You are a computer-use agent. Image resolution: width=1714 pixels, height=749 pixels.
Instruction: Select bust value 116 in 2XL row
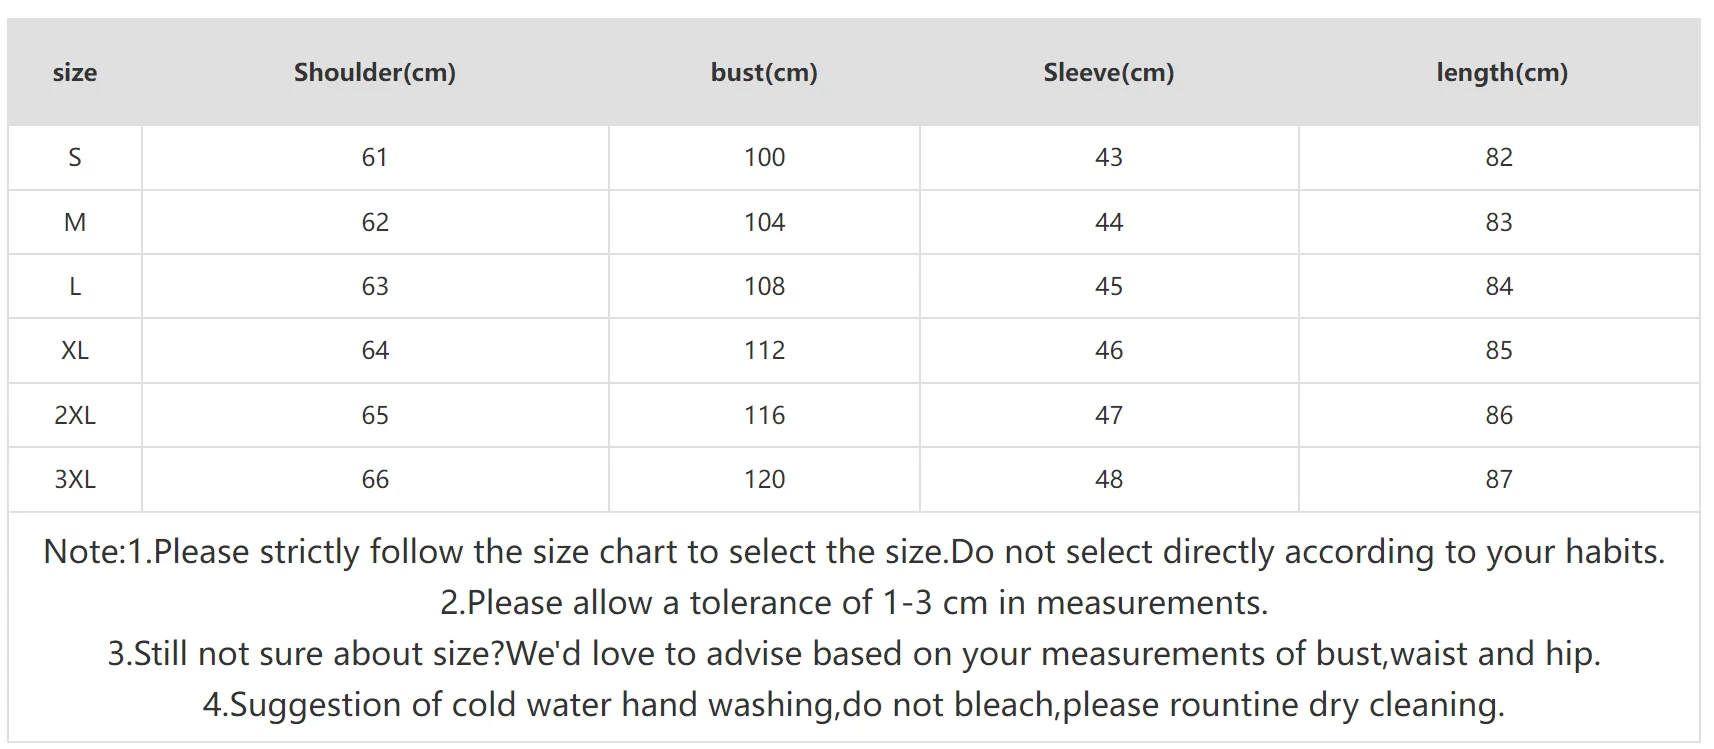[x=764, y=415]
